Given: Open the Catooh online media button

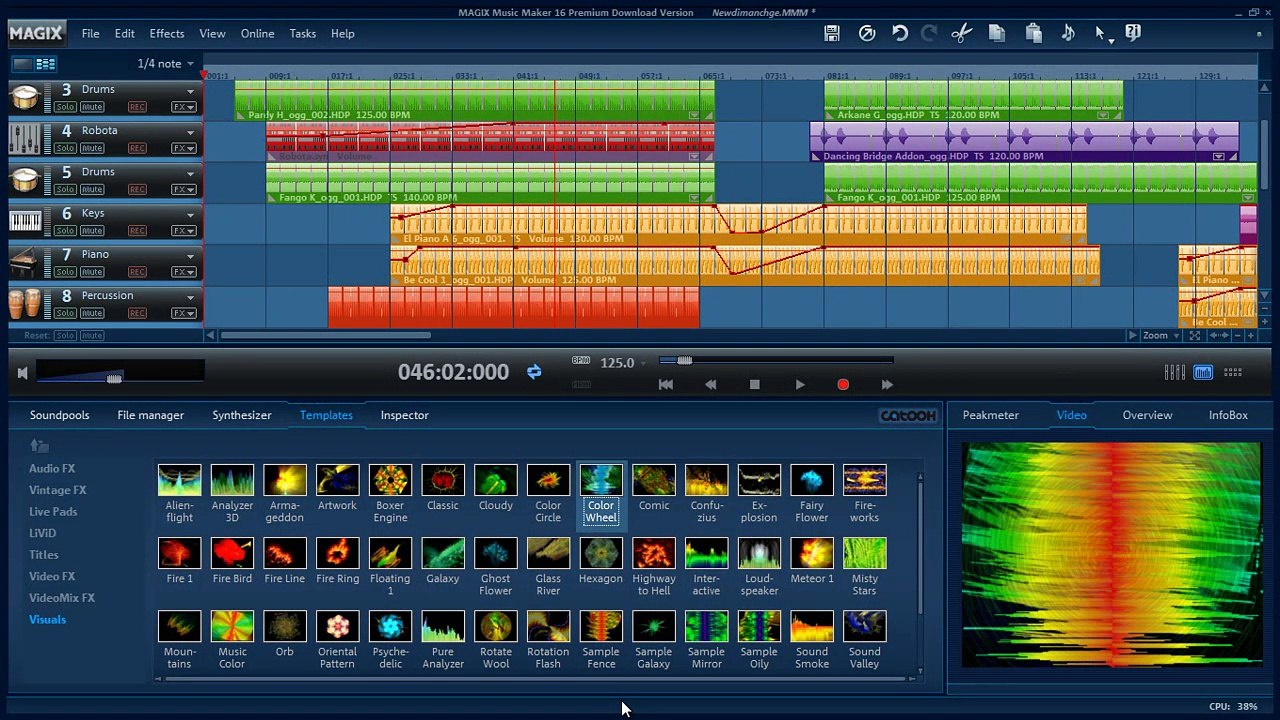Looking at the screenshot, I should point(908,415).
